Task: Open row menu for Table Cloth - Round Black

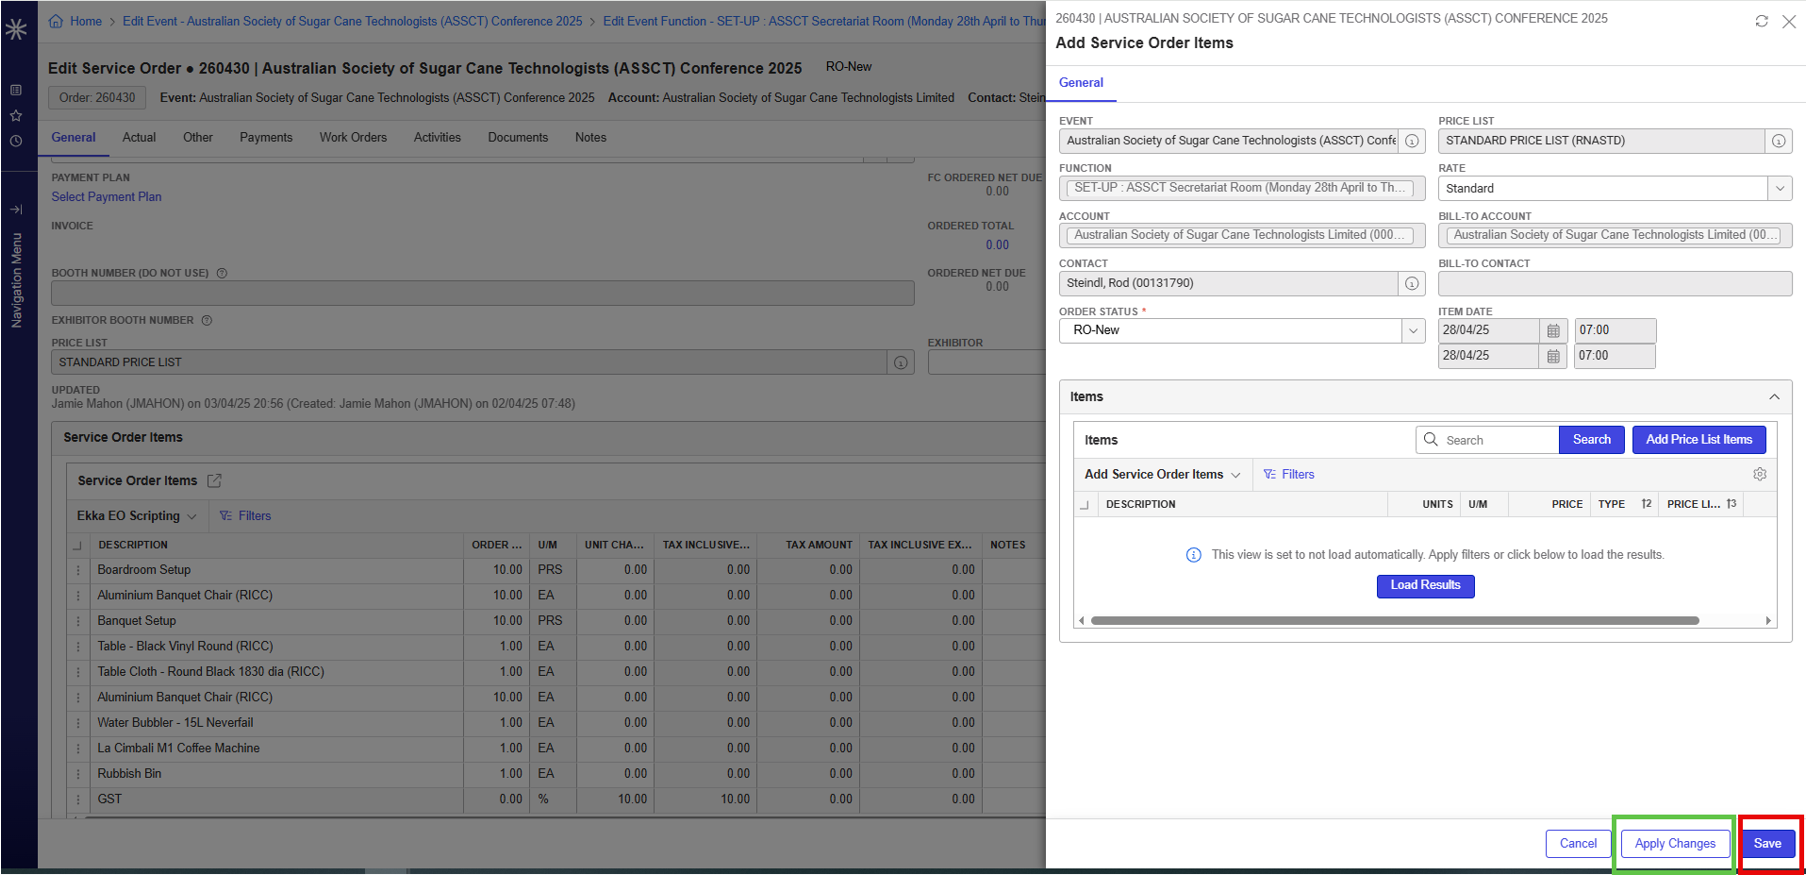Action: (x=78, y=672)
